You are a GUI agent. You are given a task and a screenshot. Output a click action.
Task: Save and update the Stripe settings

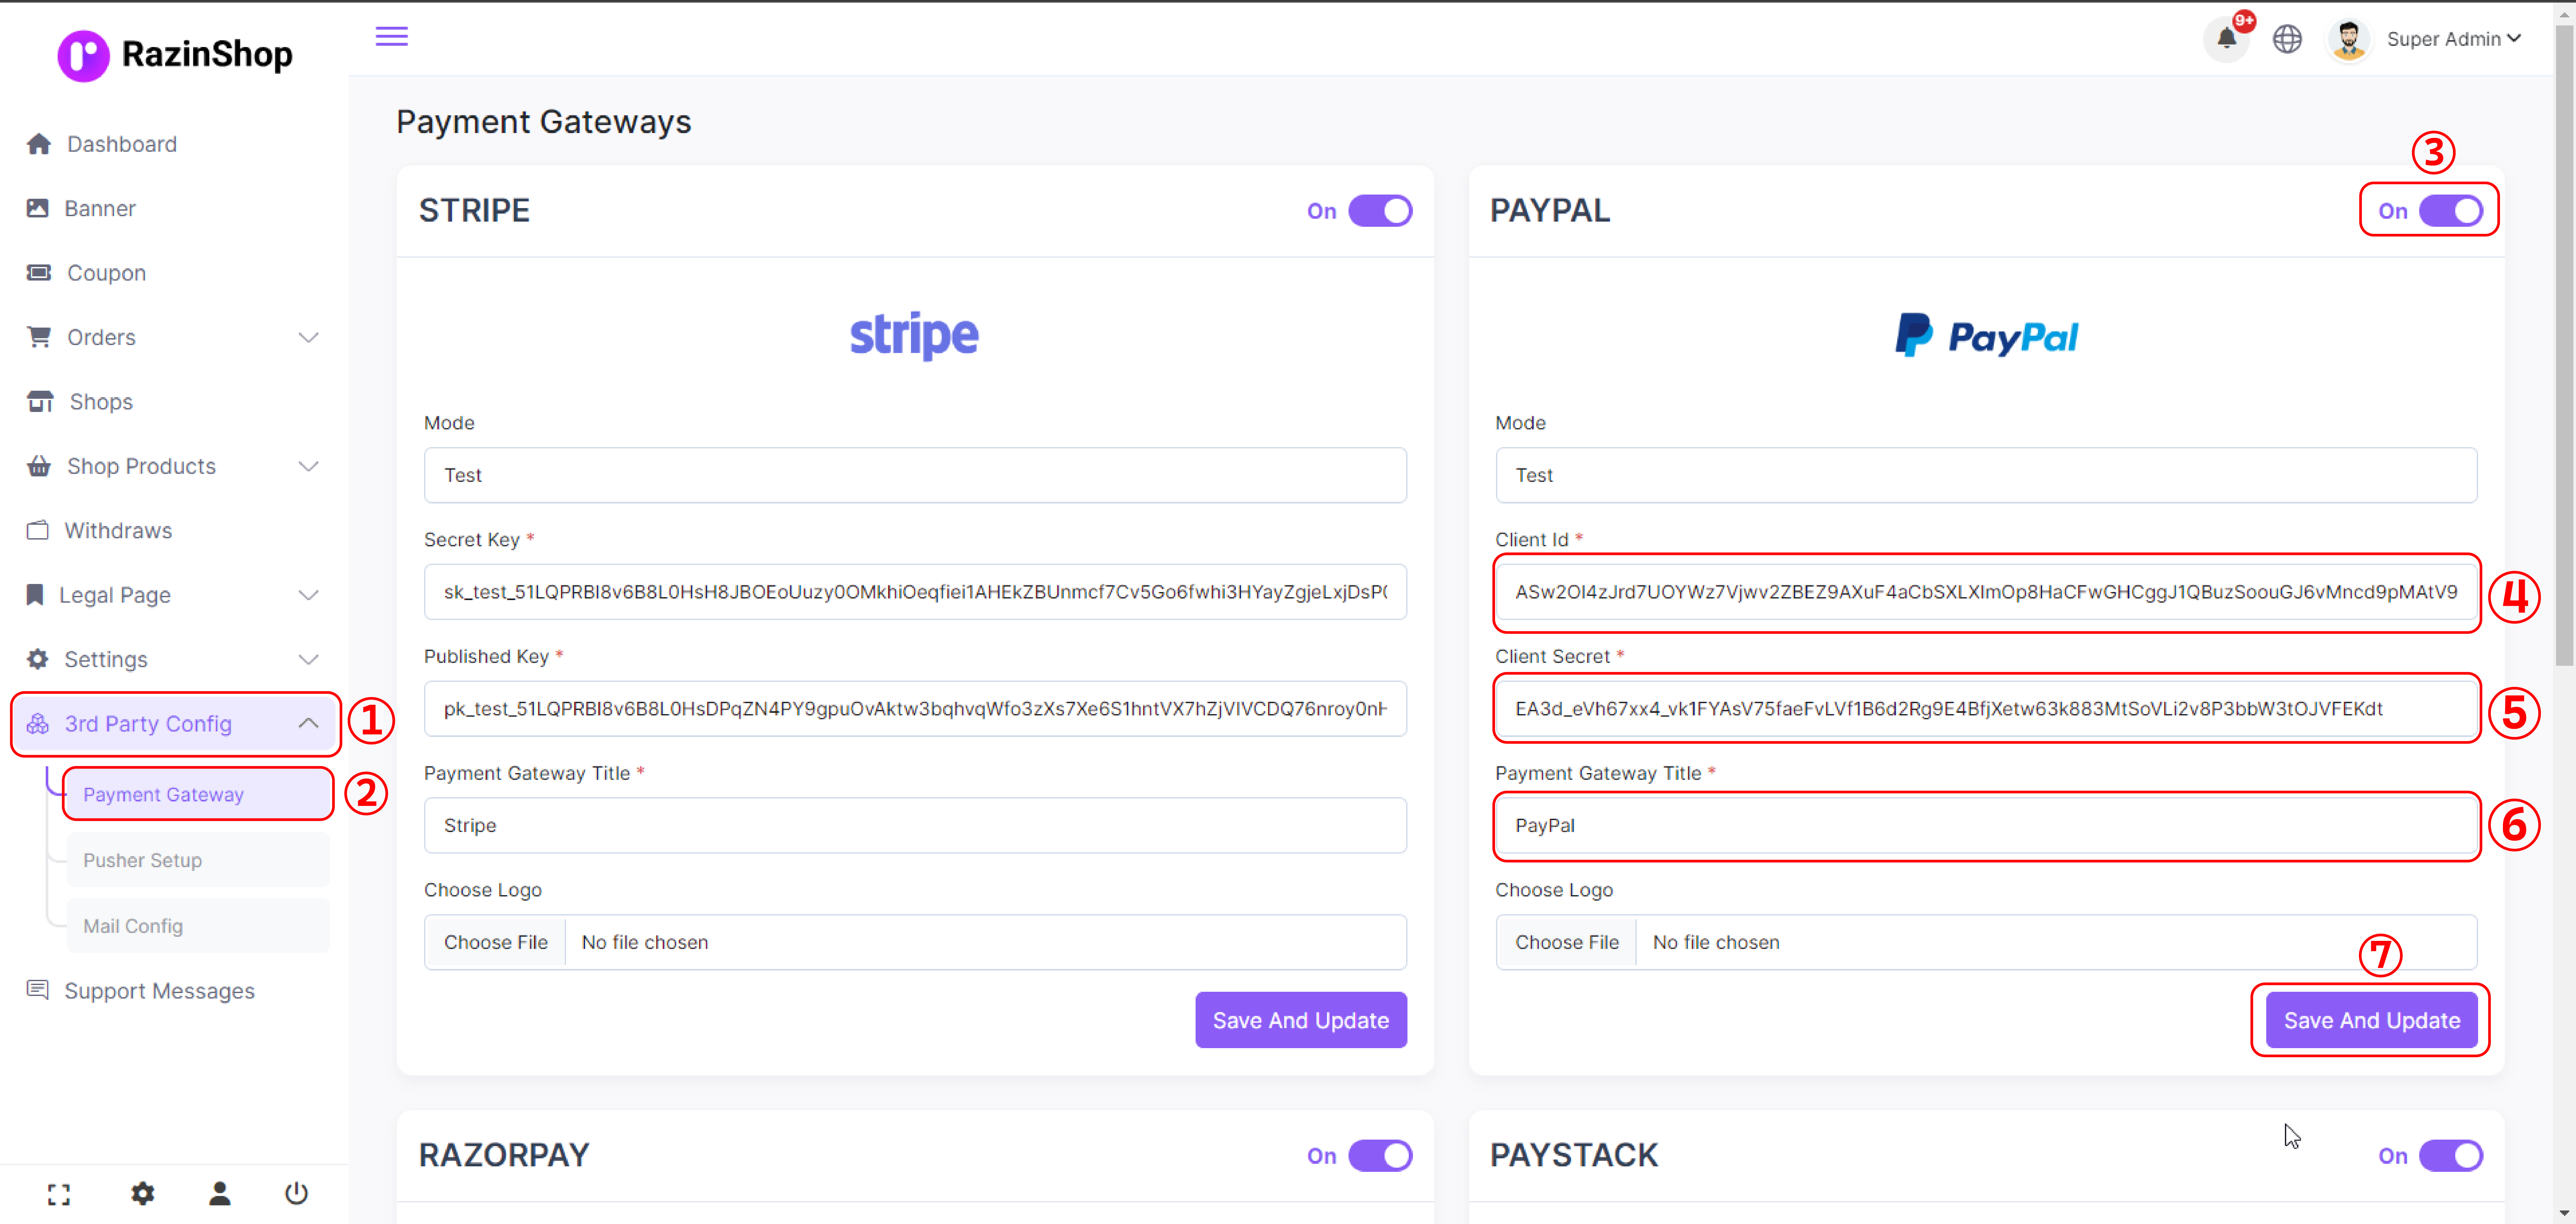pyautogui.click(x=1301, y=1020)
